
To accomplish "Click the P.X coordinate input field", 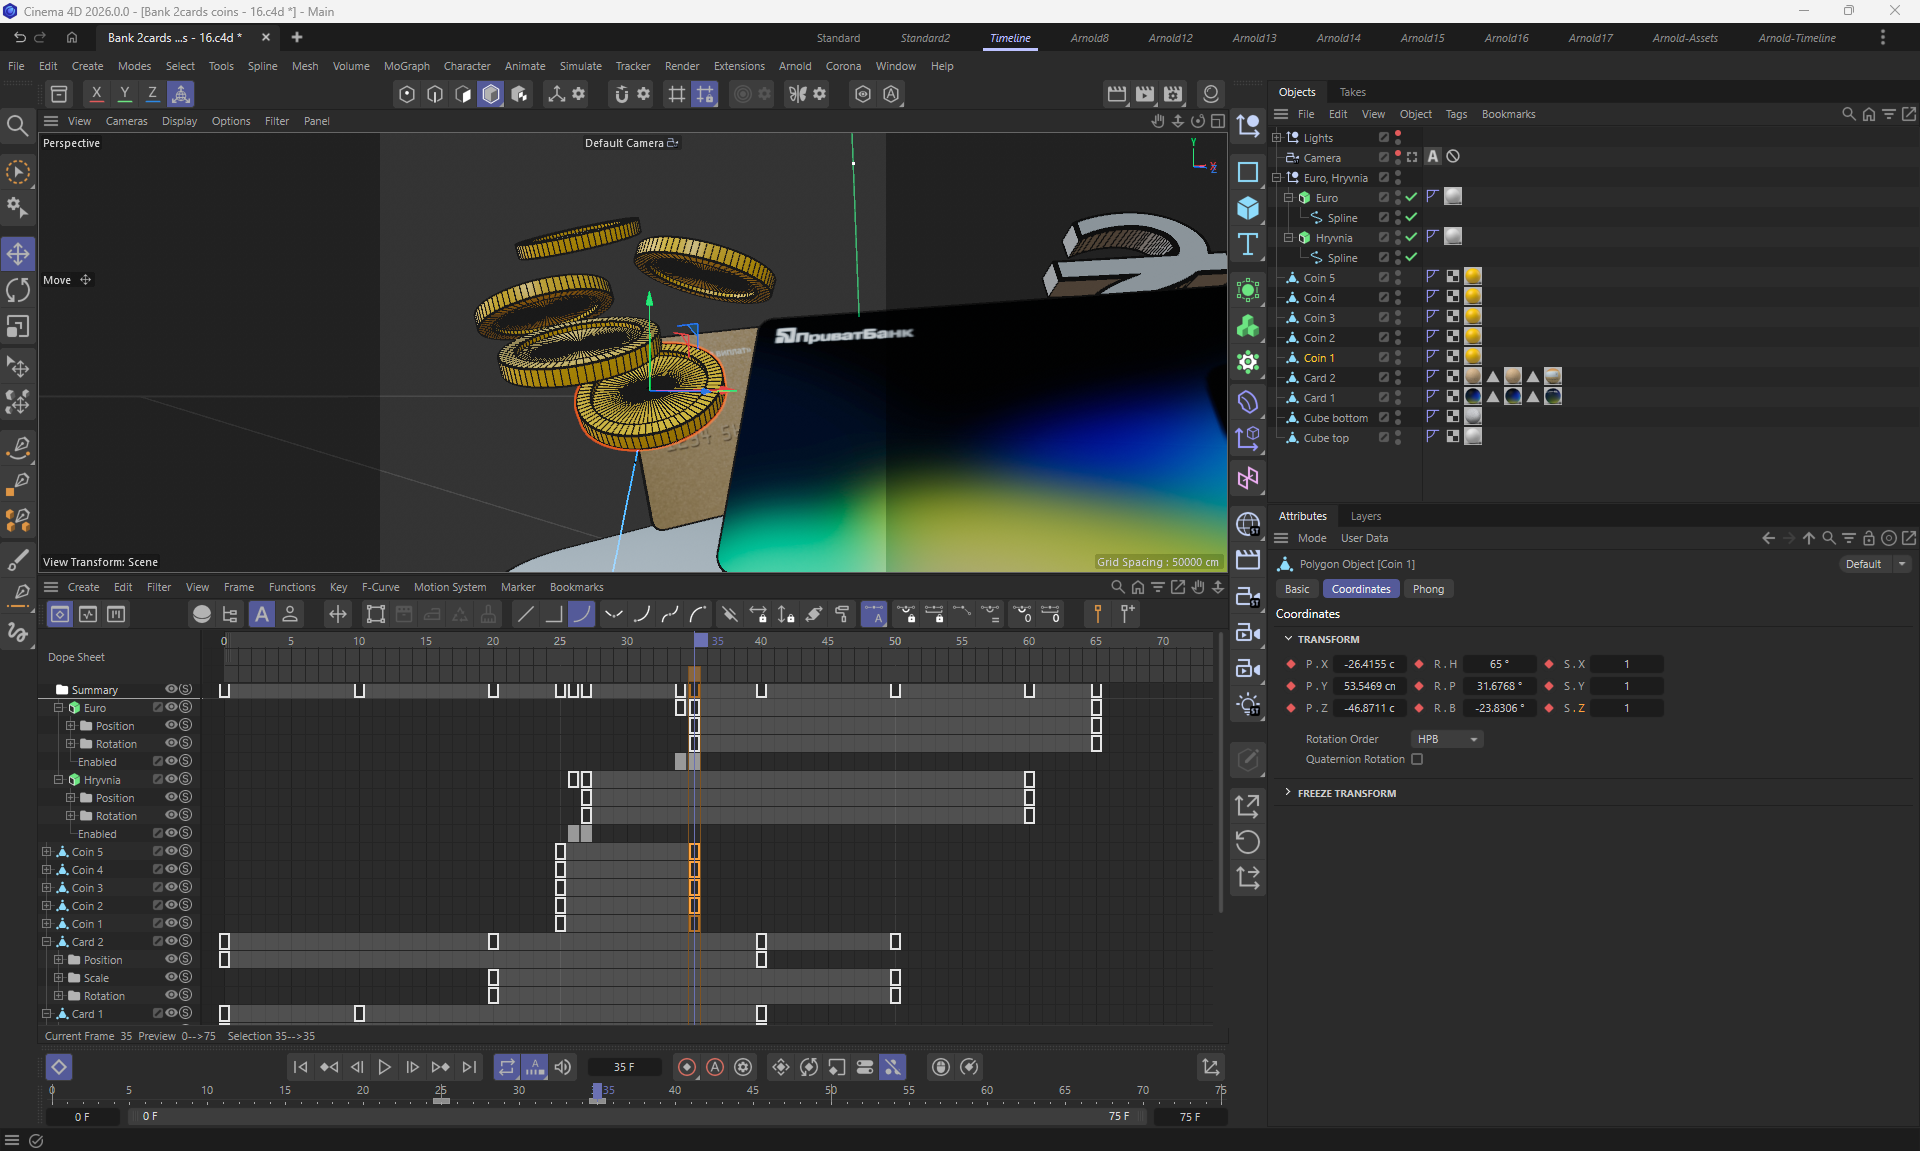I will pos(1369,664).
